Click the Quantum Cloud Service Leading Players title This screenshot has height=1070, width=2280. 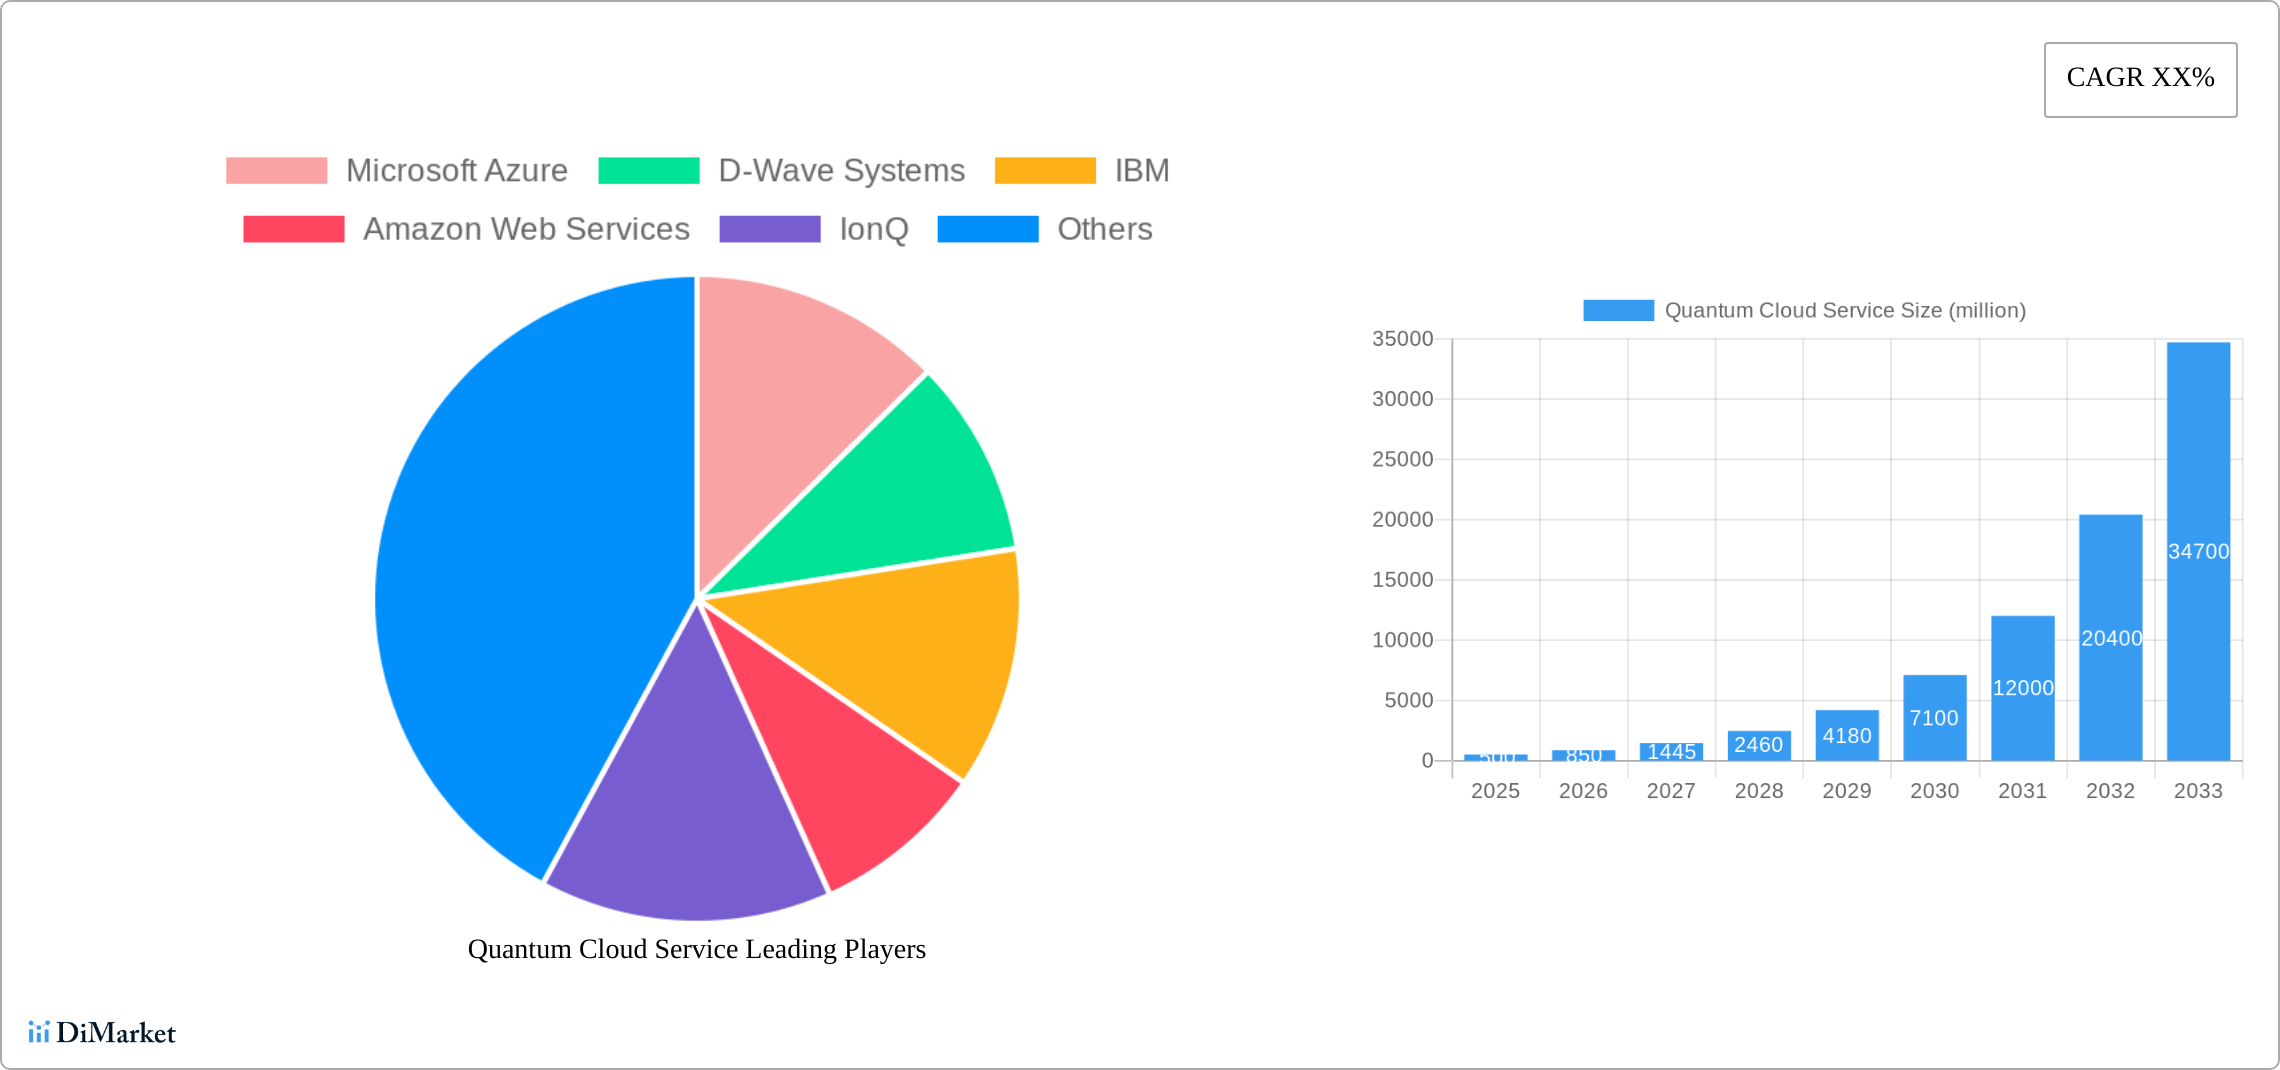696,949
